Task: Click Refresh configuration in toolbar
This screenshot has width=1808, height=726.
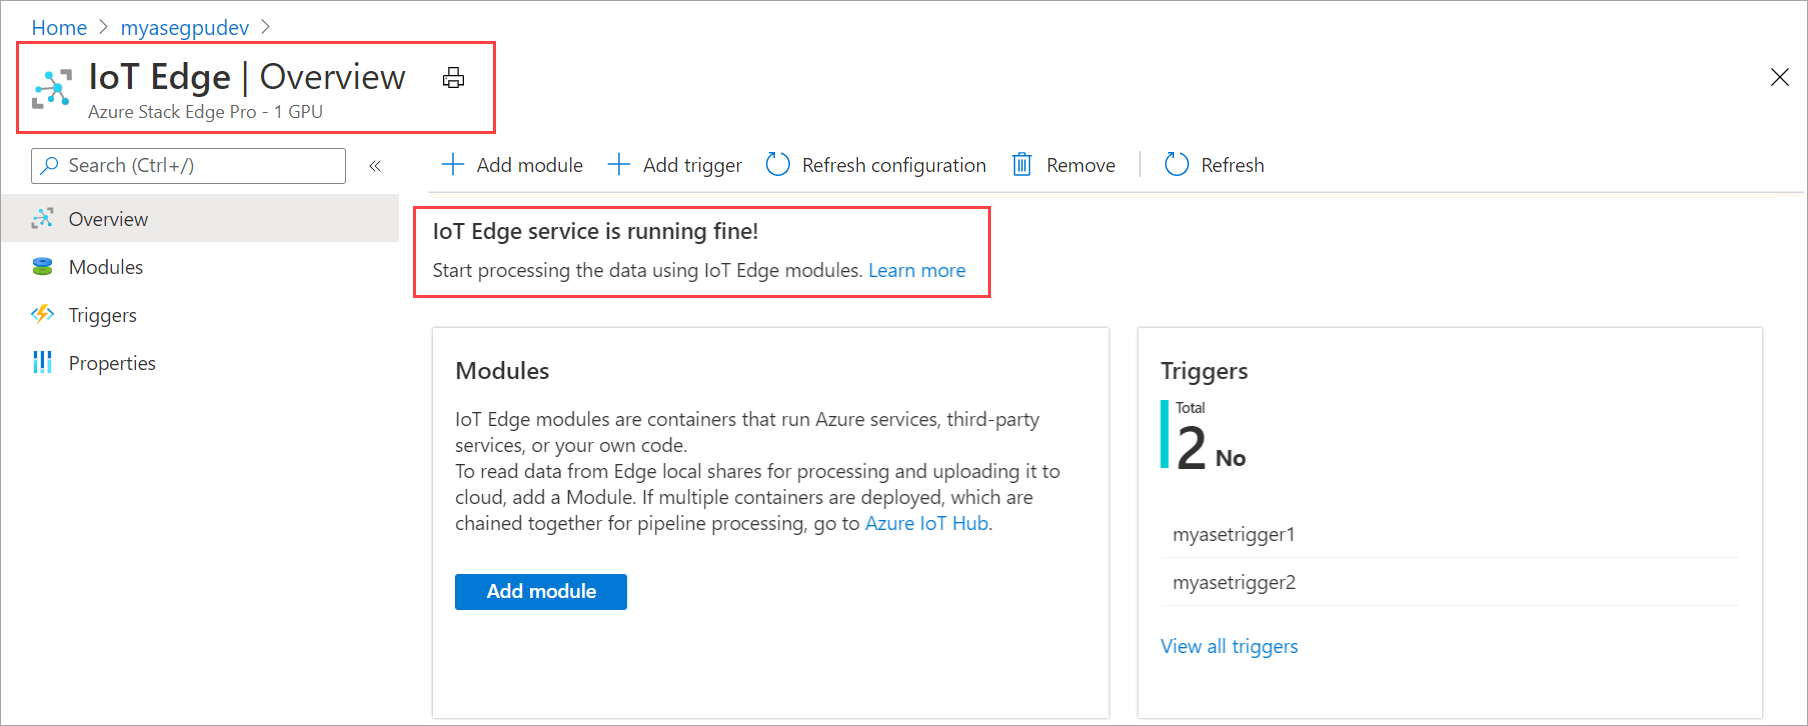Action: pos(876,165)
